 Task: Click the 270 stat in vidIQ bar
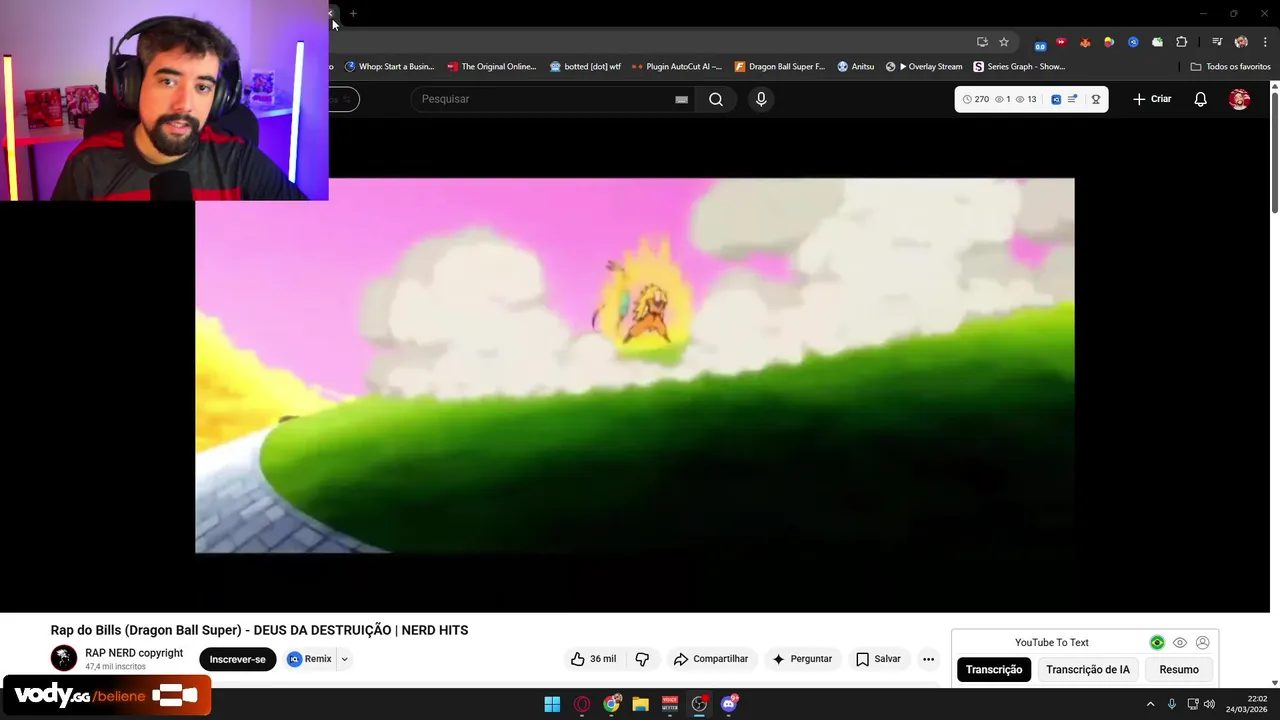coord(976,99)
